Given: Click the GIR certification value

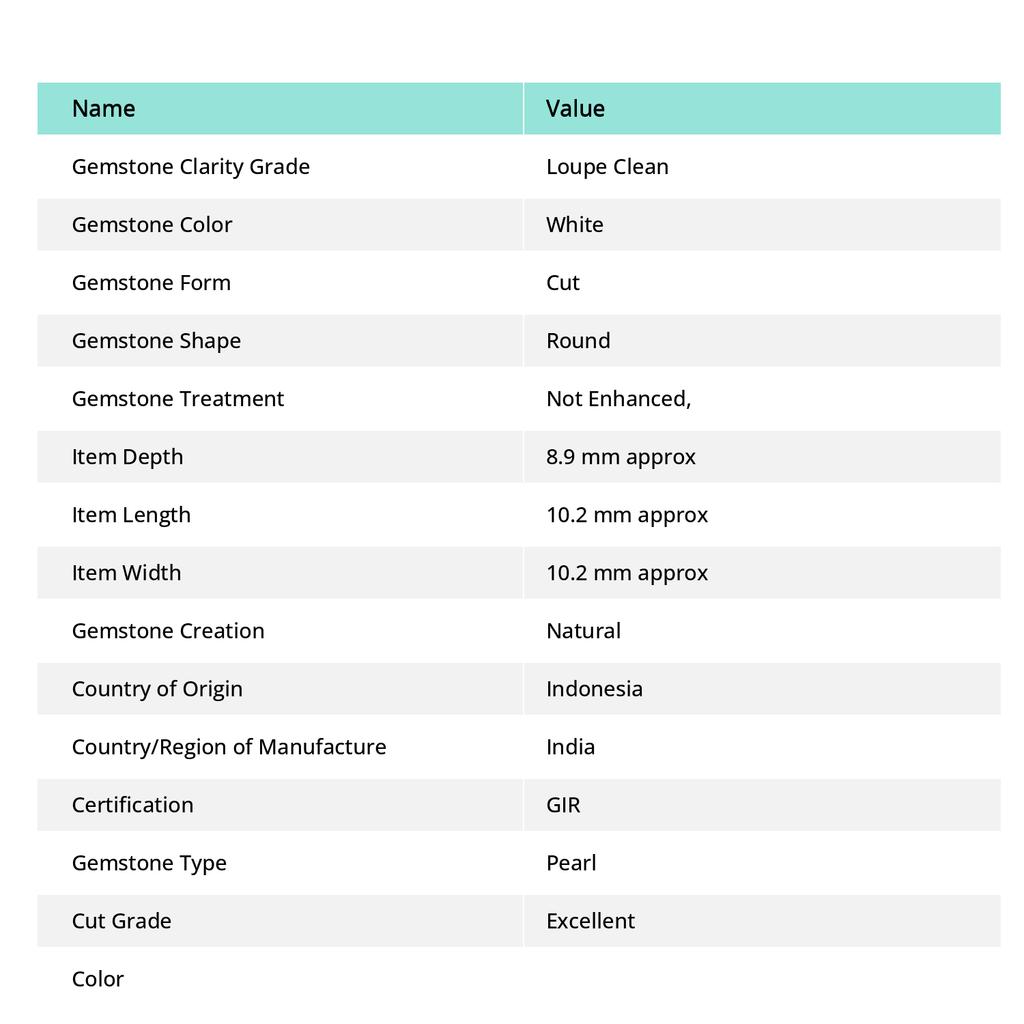Looking at the screenshot, I should coord(563,804).
